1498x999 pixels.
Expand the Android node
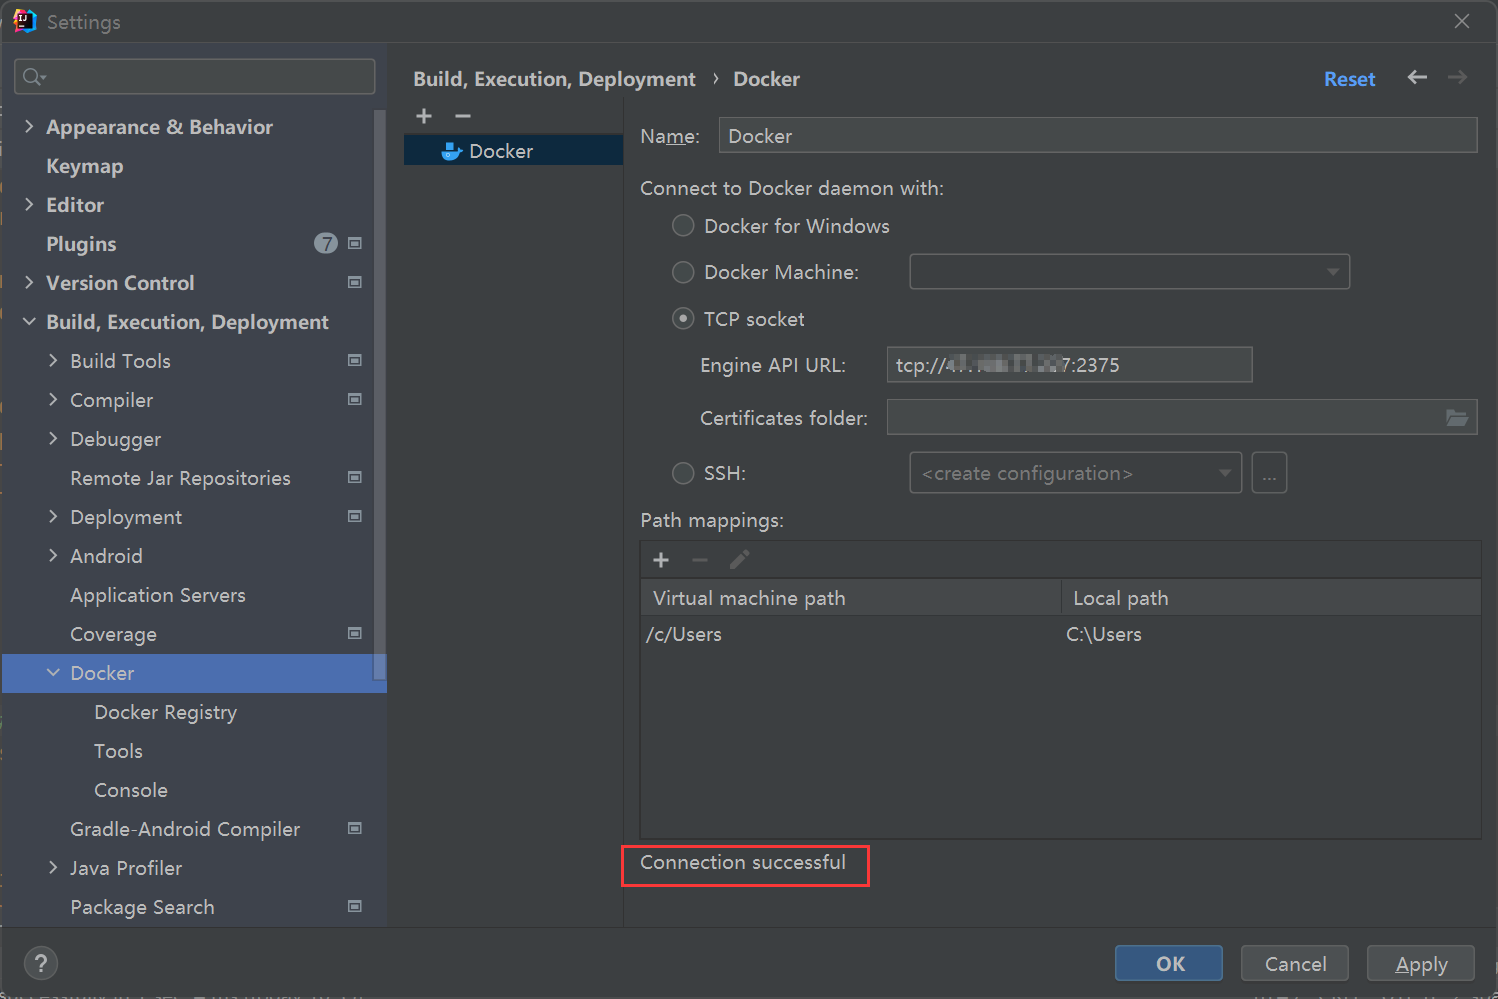[x=53, y=555]
